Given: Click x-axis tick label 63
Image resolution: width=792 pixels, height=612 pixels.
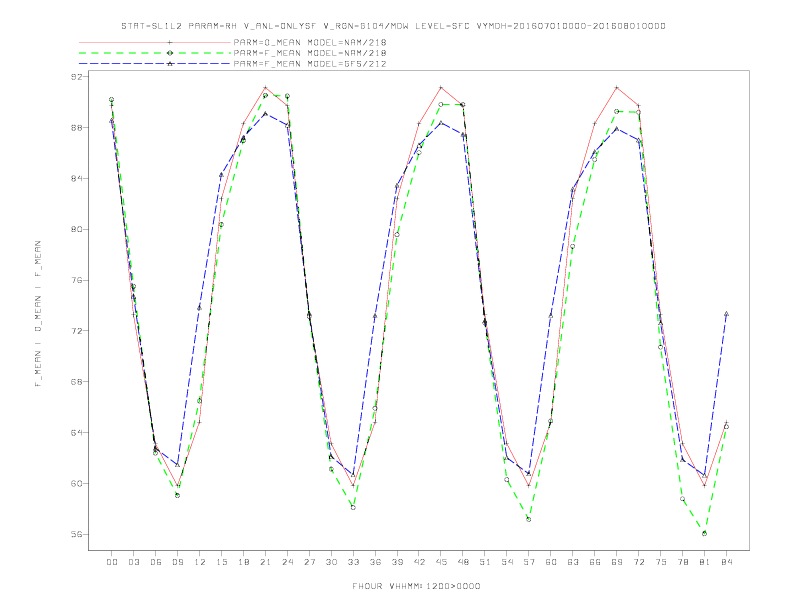Looking at the screenshot, I should (x=573, y=562).
